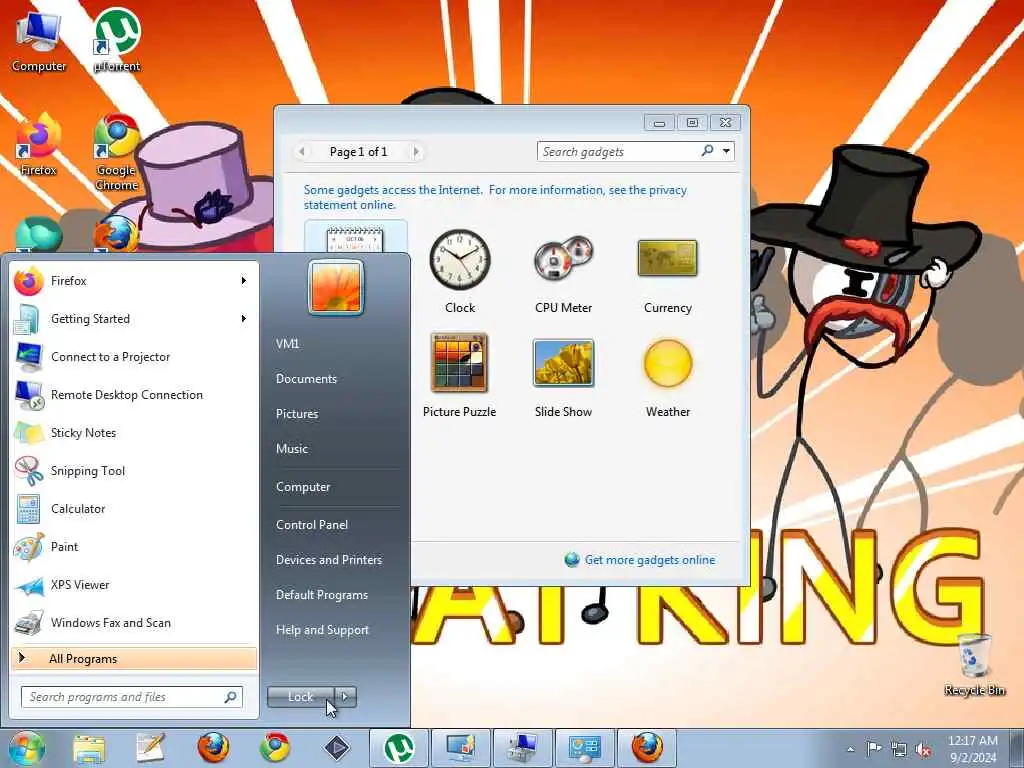This screenshot has width=1024, height=768.
Task: Select the Google Chrome desktop shortcut
Action: pyautogui.click(x=117, y=153)
